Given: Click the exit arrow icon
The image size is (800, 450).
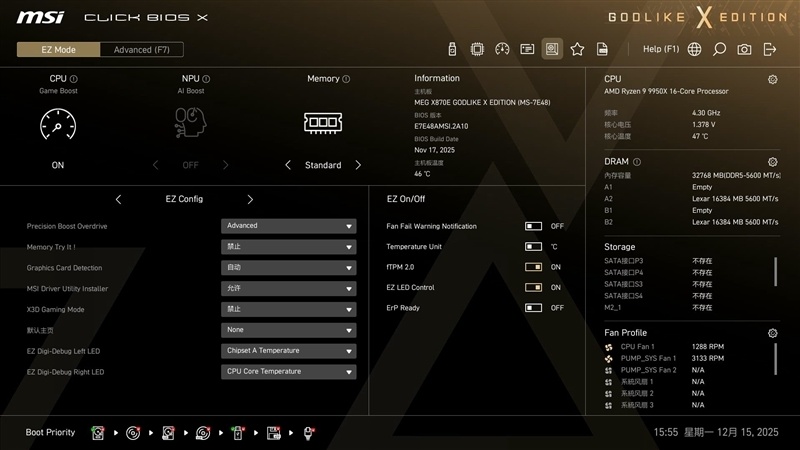Looking at the screenshot, I should click(x=769, y=49).
